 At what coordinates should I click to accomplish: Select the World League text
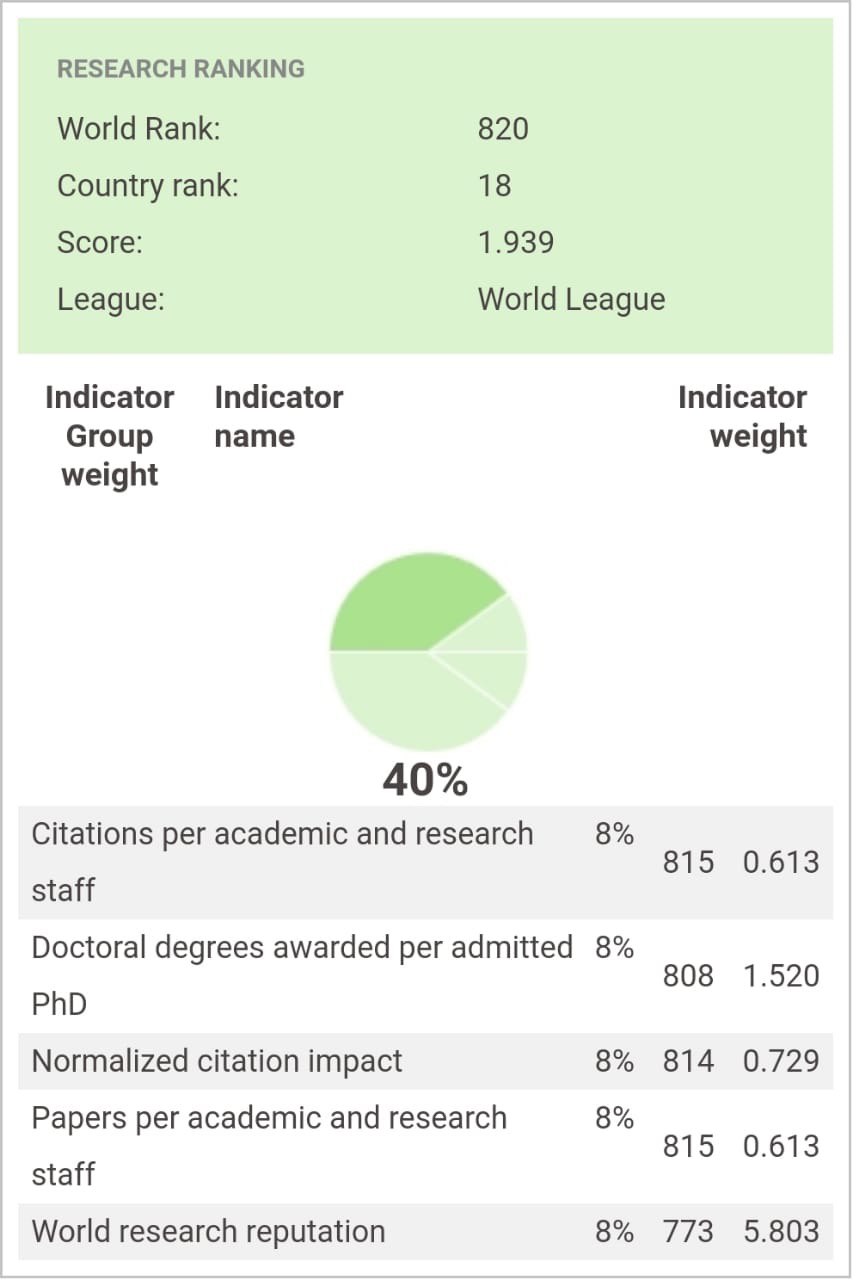coord(571,300)
